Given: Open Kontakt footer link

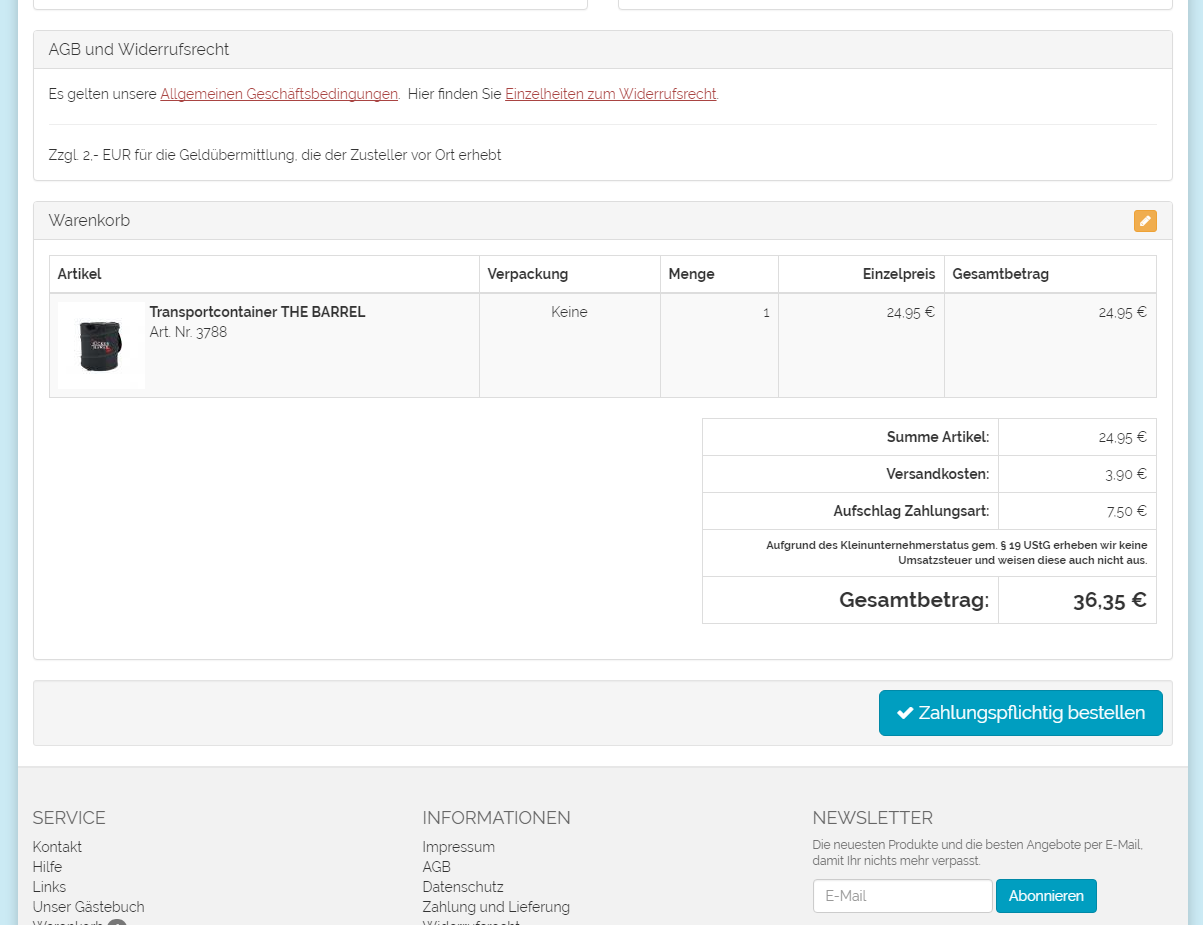Looking at the screenshot, I should 57,847.
